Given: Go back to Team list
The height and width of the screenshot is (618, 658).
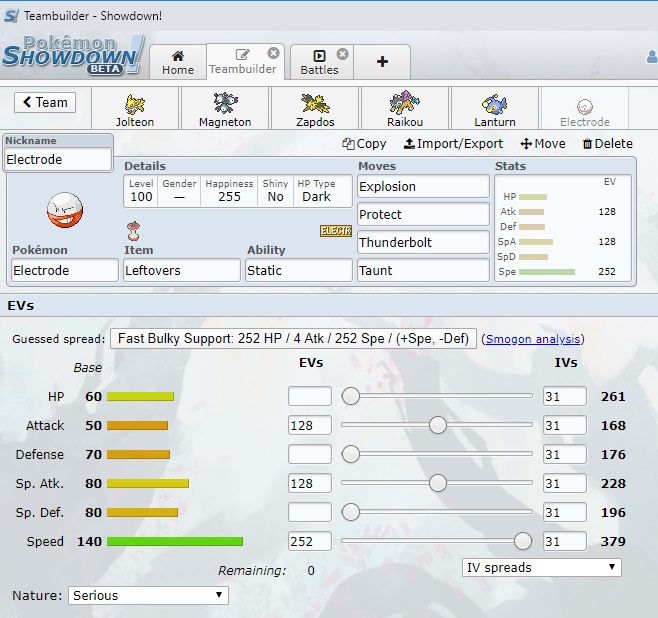Looking at the screenshot, I should pos(45,102).
